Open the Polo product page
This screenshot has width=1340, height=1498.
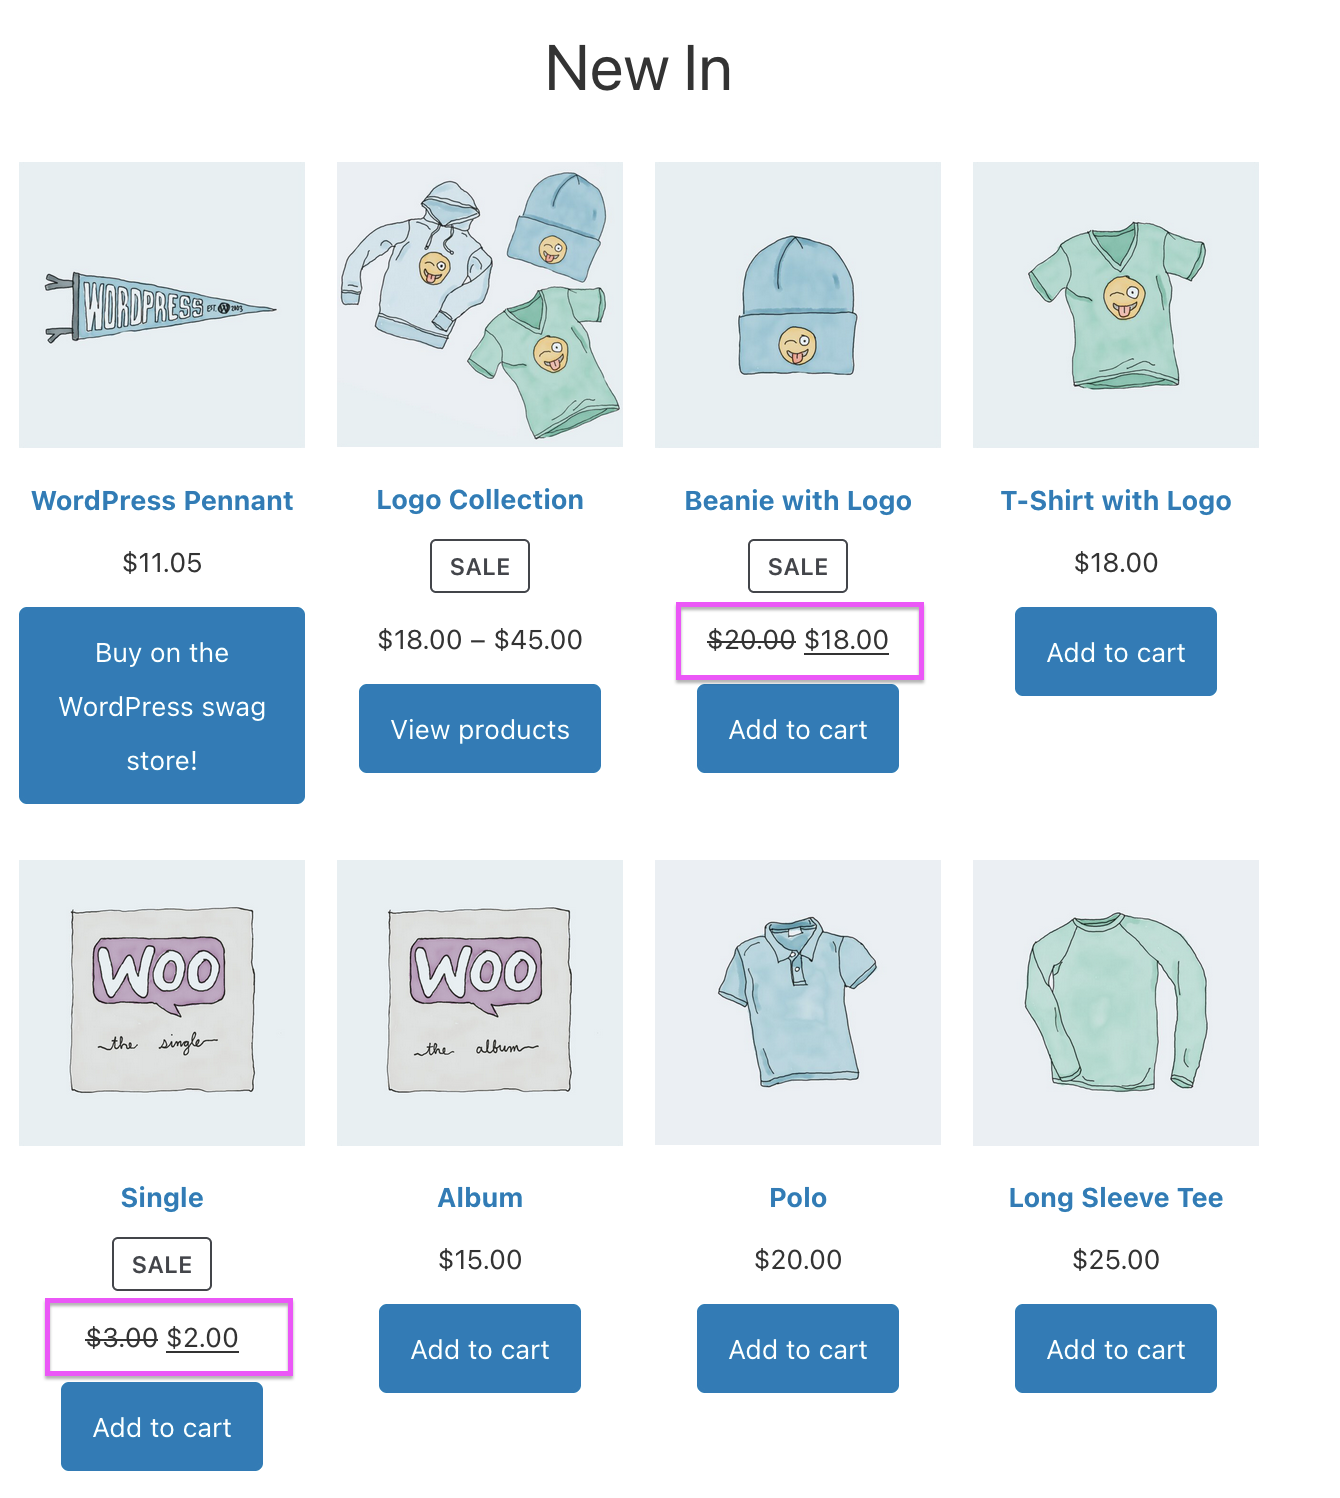coord(797,1197)
